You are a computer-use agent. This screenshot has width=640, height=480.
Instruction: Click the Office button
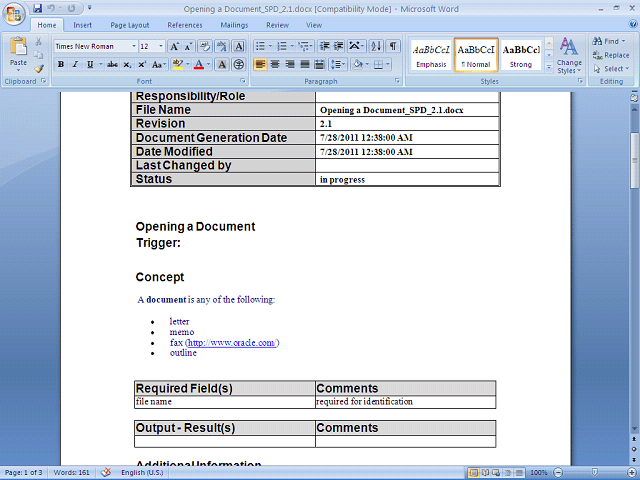coord(14,14)
